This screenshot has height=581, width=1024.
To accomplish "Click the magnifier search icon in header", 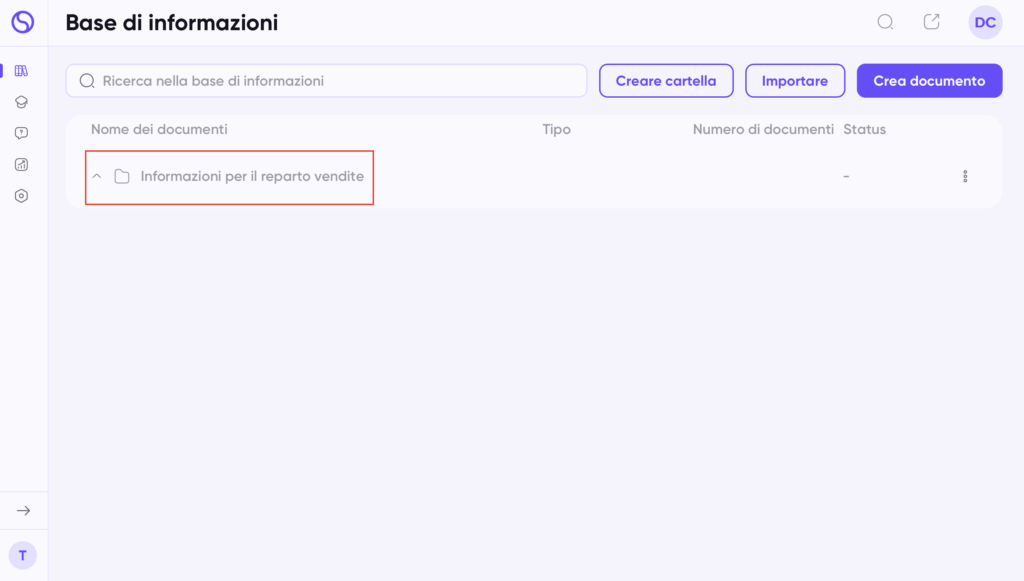I will click(885, 22).
